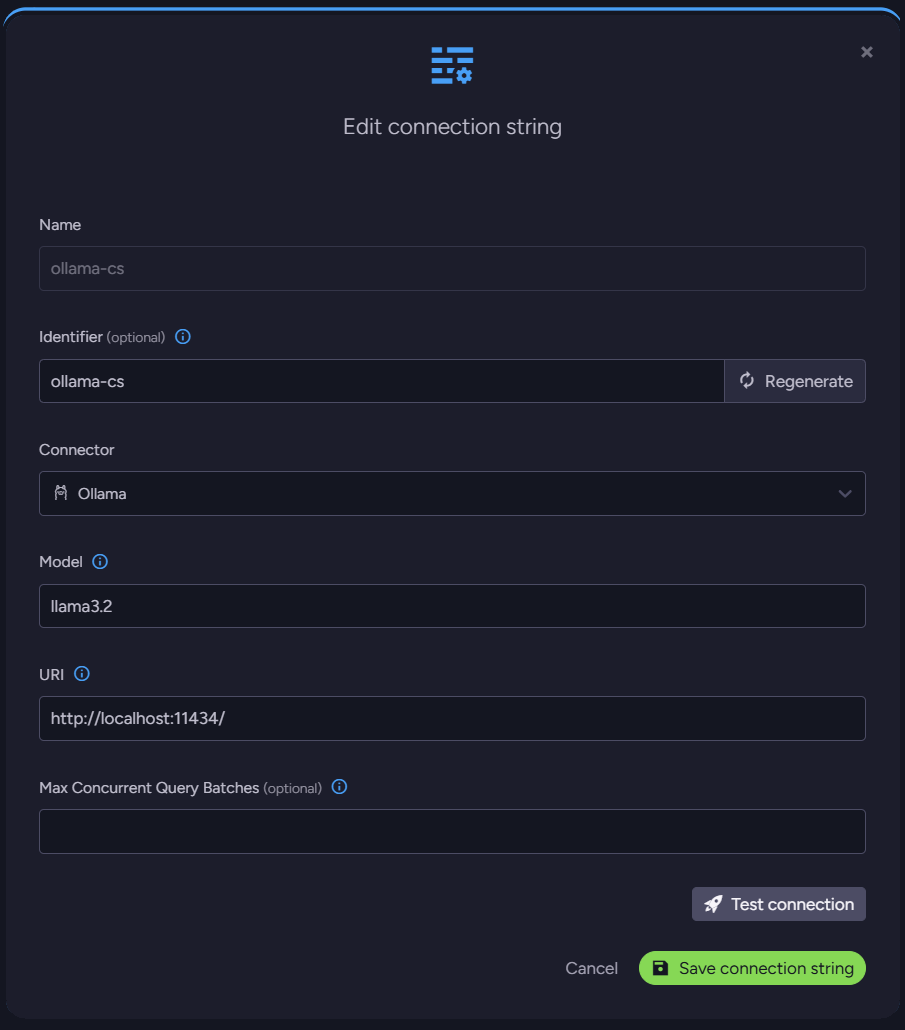Click the circular arrows Regenerate icon
The image size is (905, 1030).
tap(746, 381)
